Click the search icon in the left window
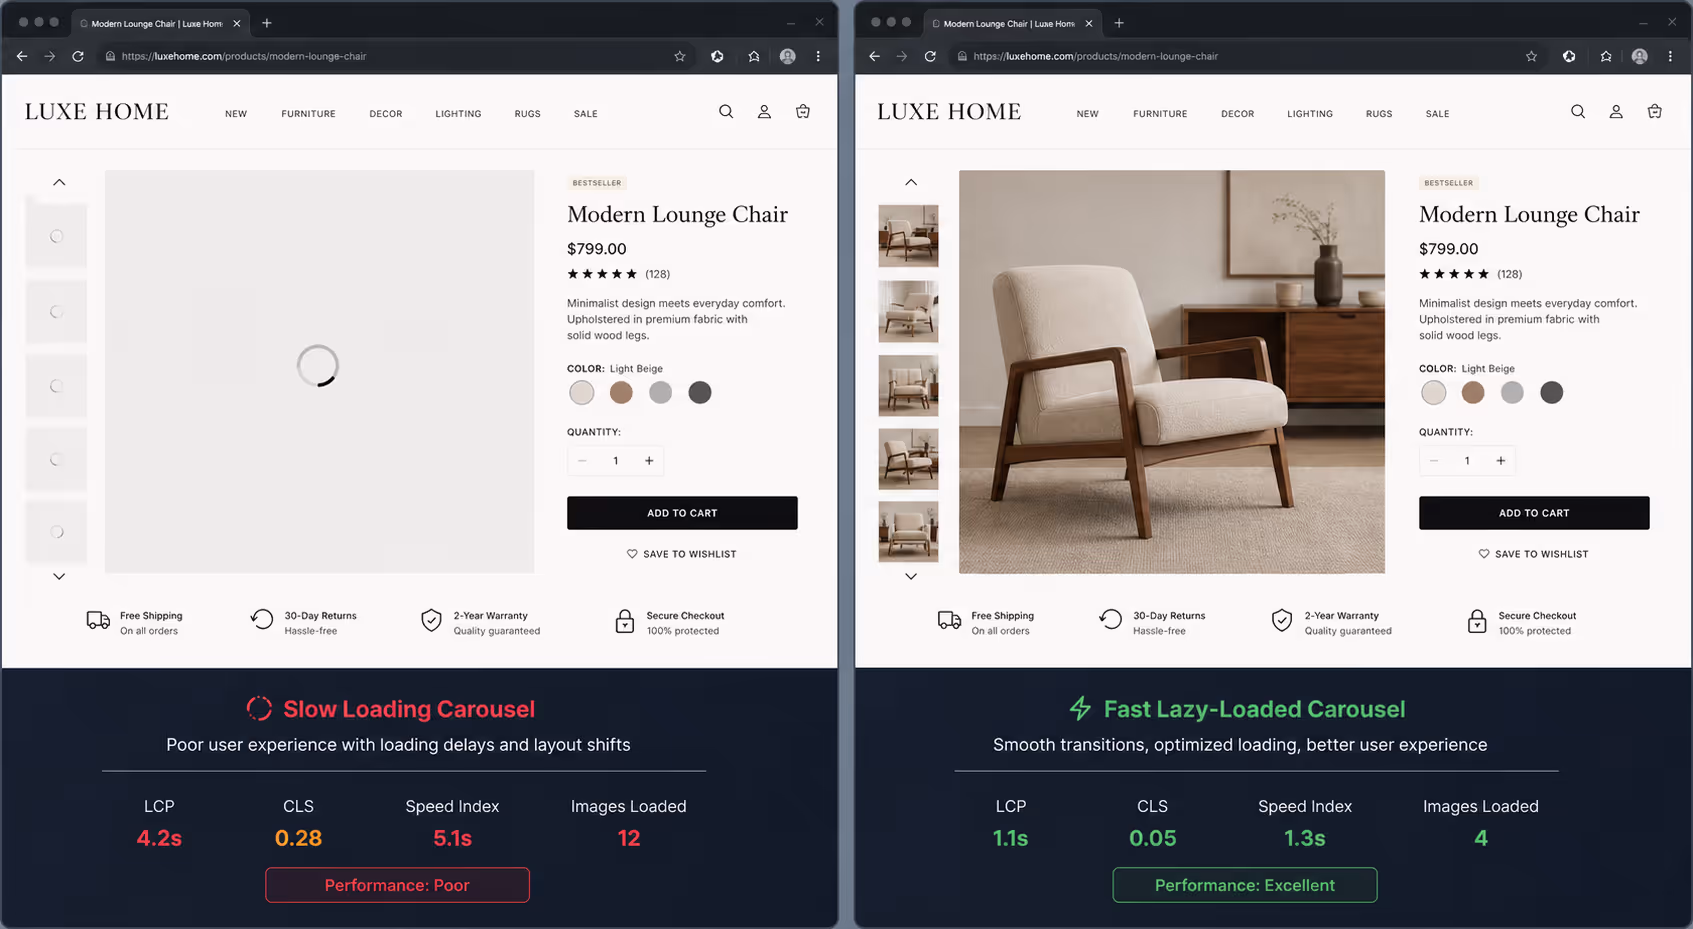This screenshot has width=1693, height=929. click(726, 112)
